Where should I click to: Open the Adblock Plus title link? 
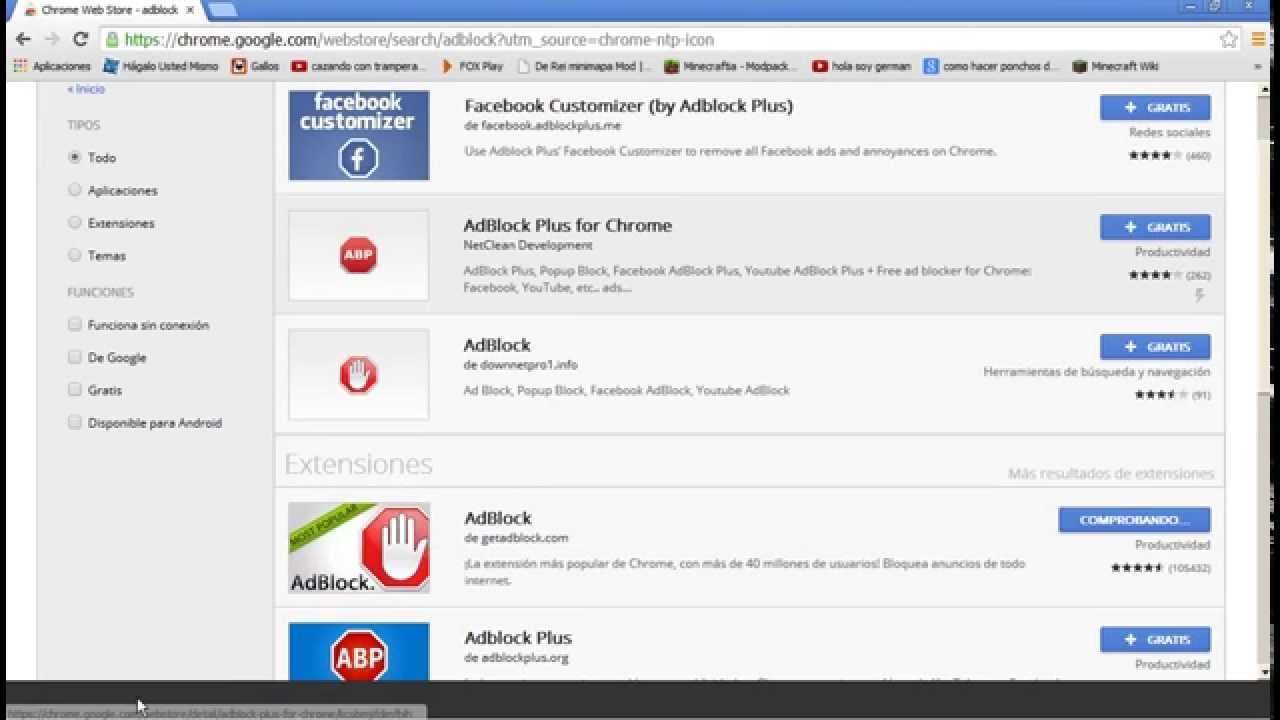[518, 637]
